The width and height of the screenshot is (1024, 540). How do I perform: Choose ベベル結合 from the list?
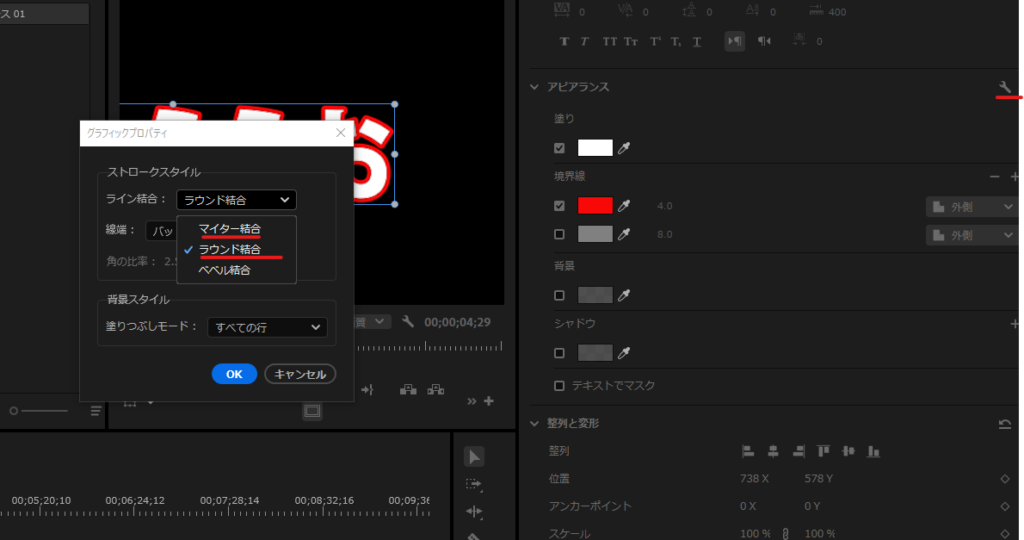click(x=224, y=270)
